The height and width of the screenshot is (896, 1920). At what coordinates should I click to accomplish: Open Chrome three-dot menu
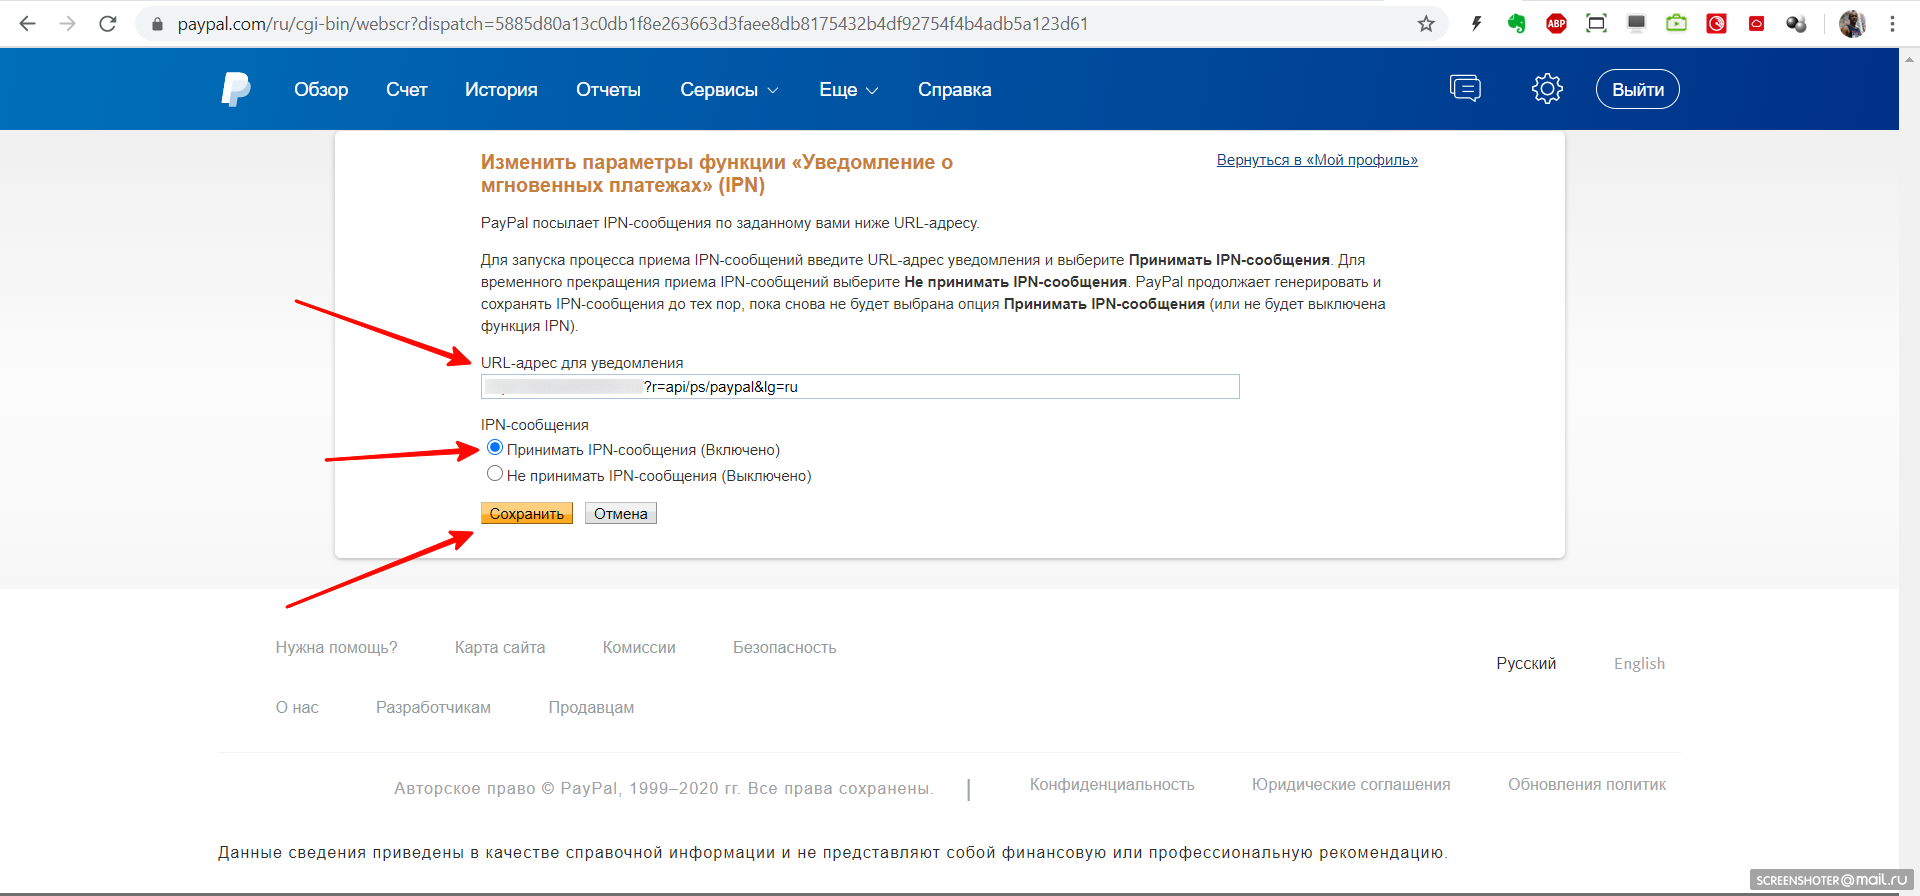[1892, 24]
